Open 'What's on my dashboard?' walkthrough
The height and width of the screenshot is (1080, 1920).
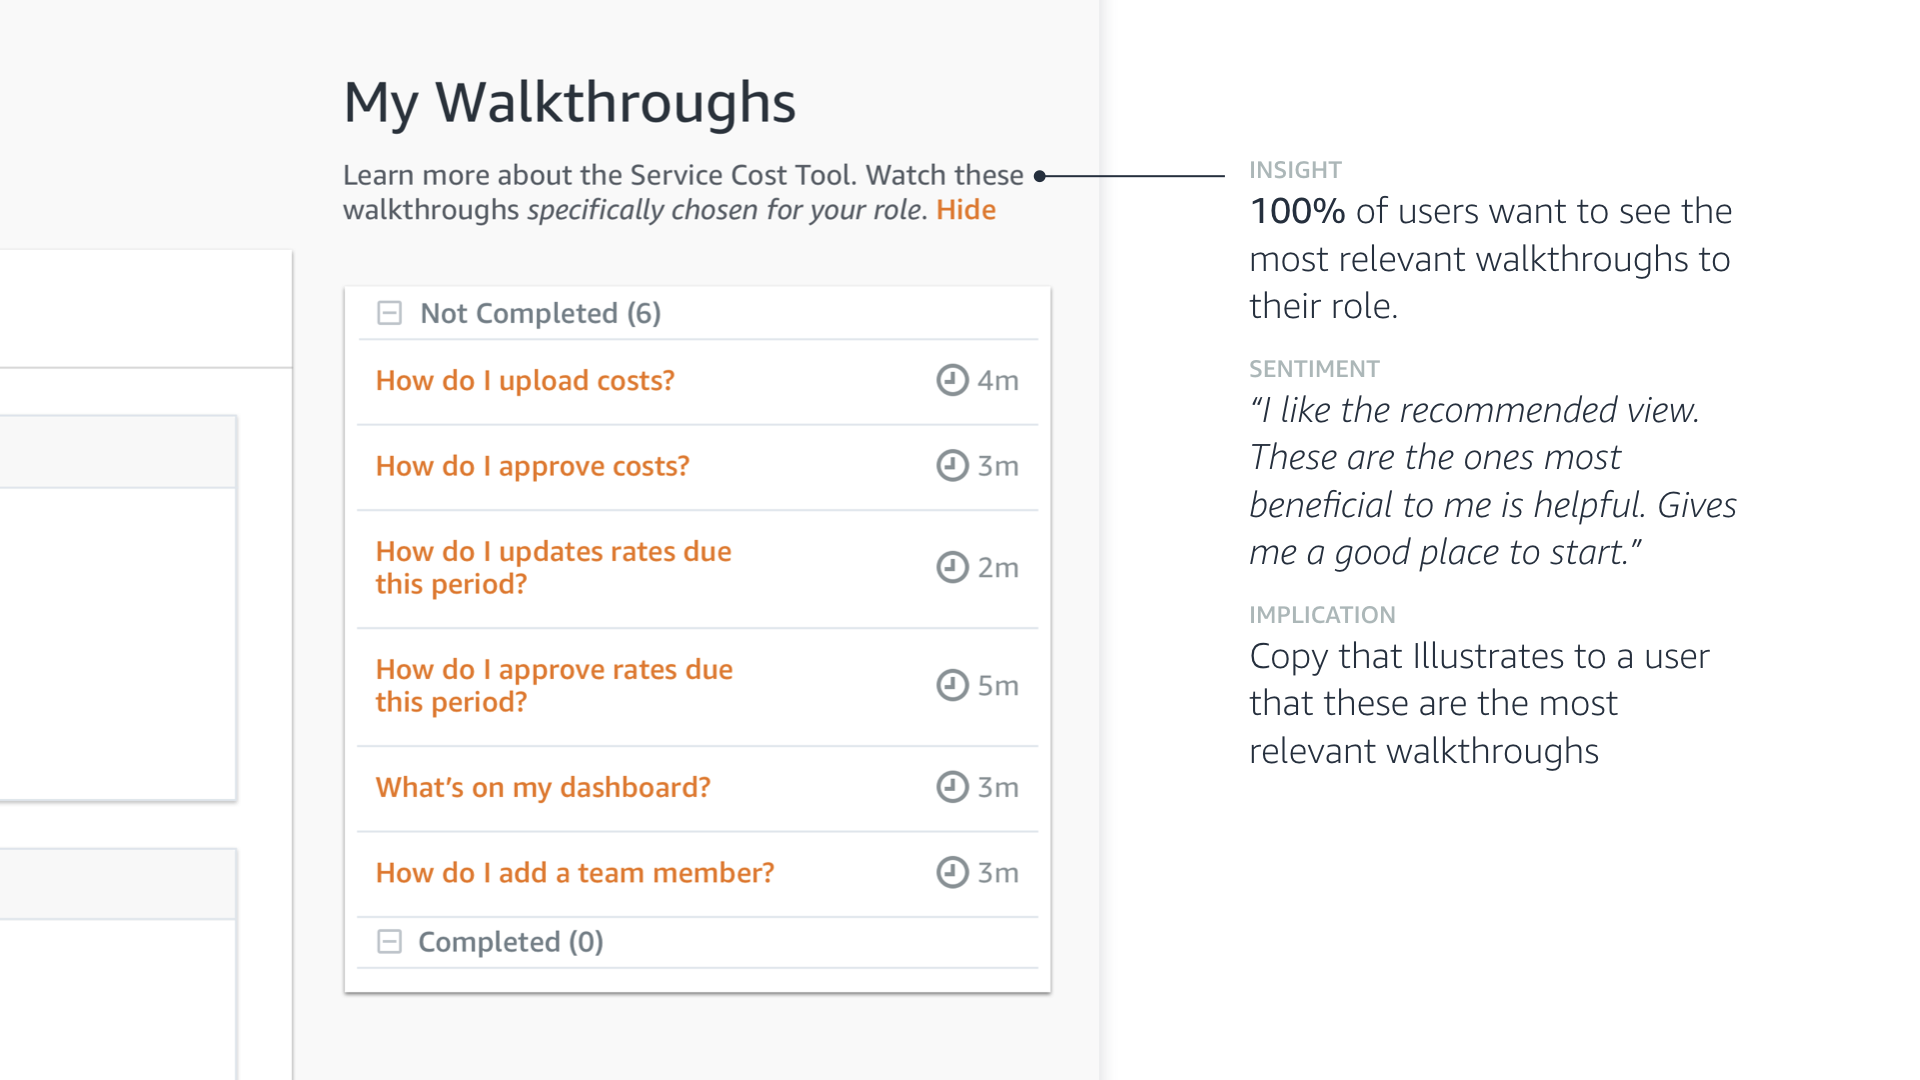coord(543,788)
